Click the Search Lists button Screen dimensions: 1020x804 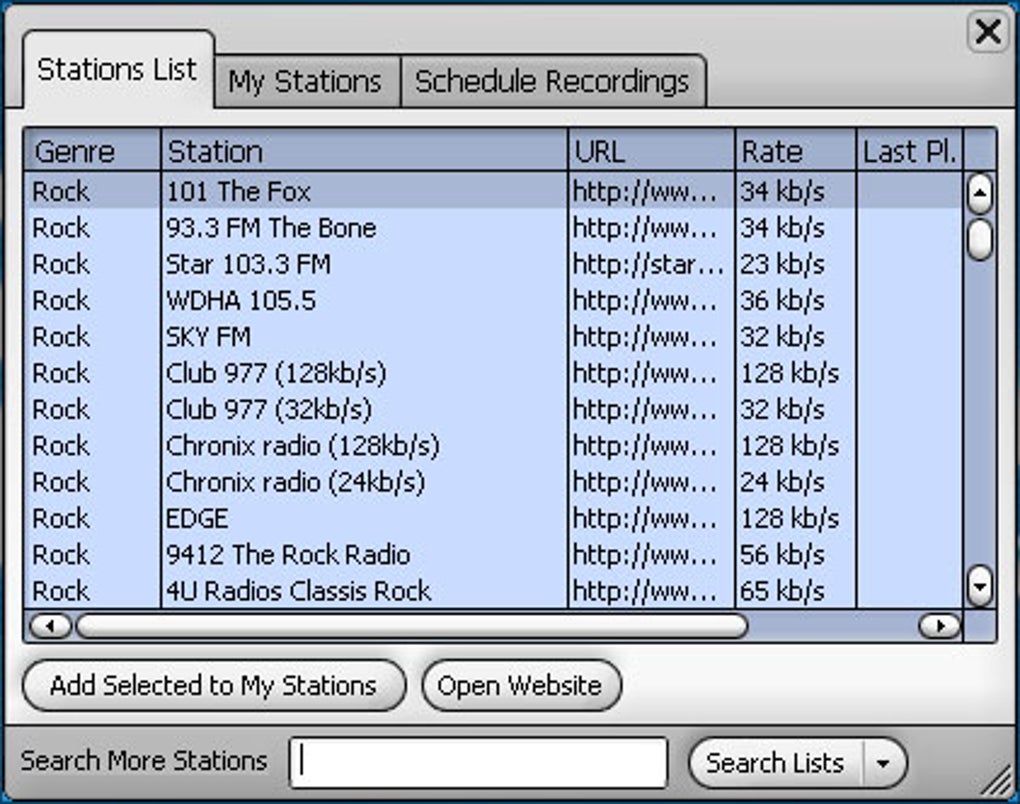pyautogui.click(x=775, y=762)
